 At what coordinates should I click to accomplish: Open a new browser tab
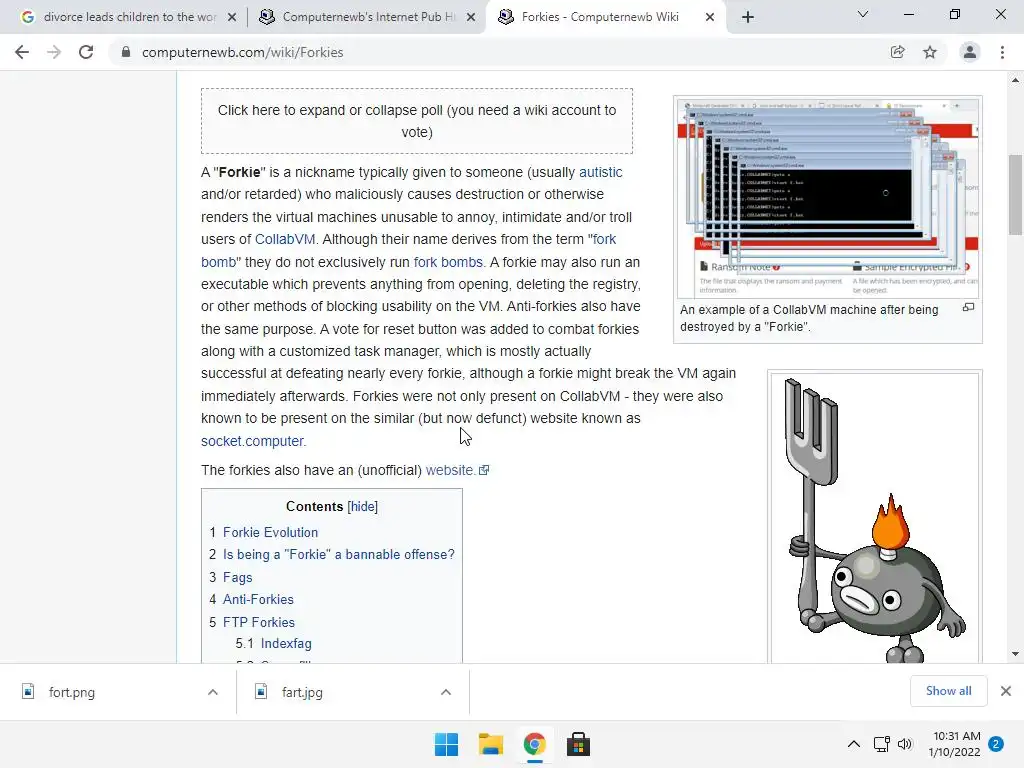748,17
